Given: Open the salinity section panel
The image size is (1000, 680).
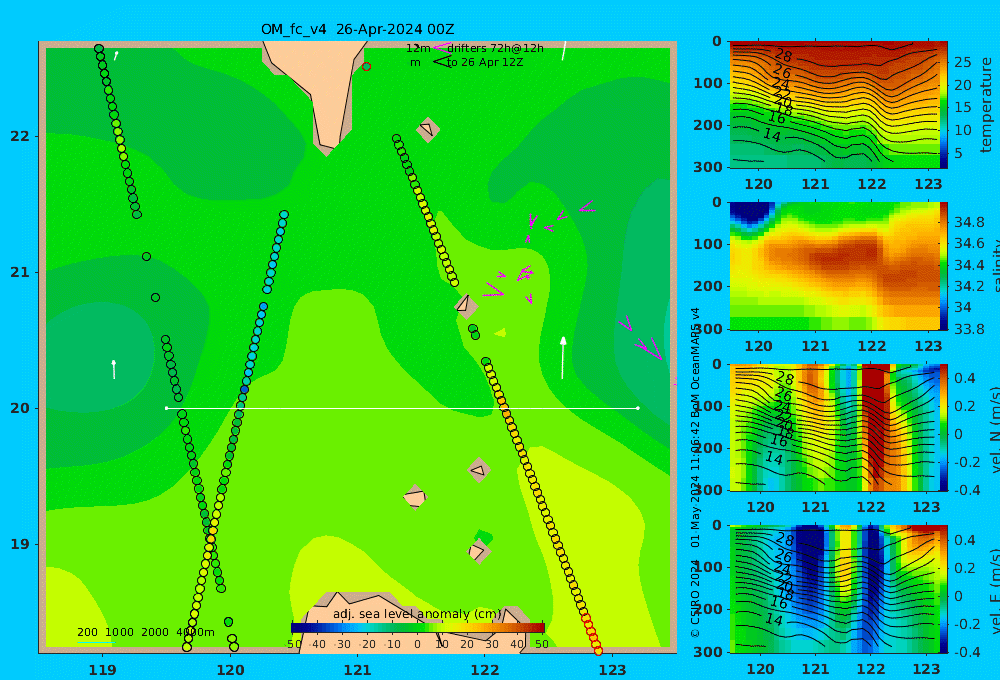Looking at the screenshot, I should tap(834, 266).
